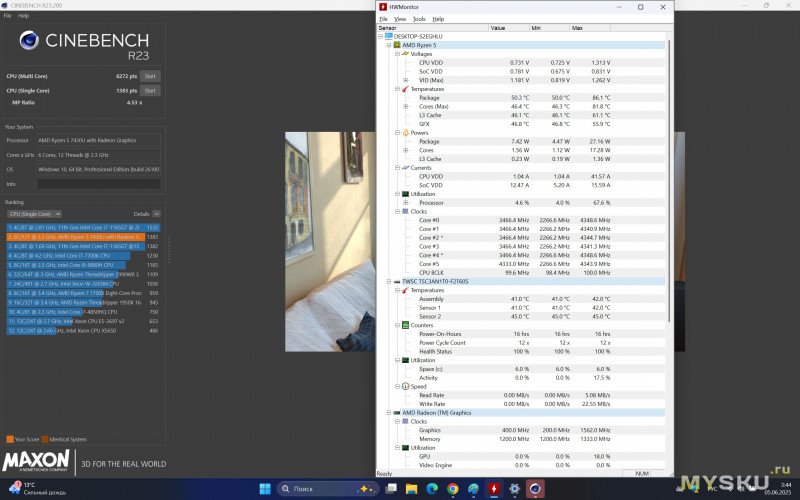Open the Tools menu in HWMonitor
Image resolution: width=800 pixels, height=500 pixels.
419,19
